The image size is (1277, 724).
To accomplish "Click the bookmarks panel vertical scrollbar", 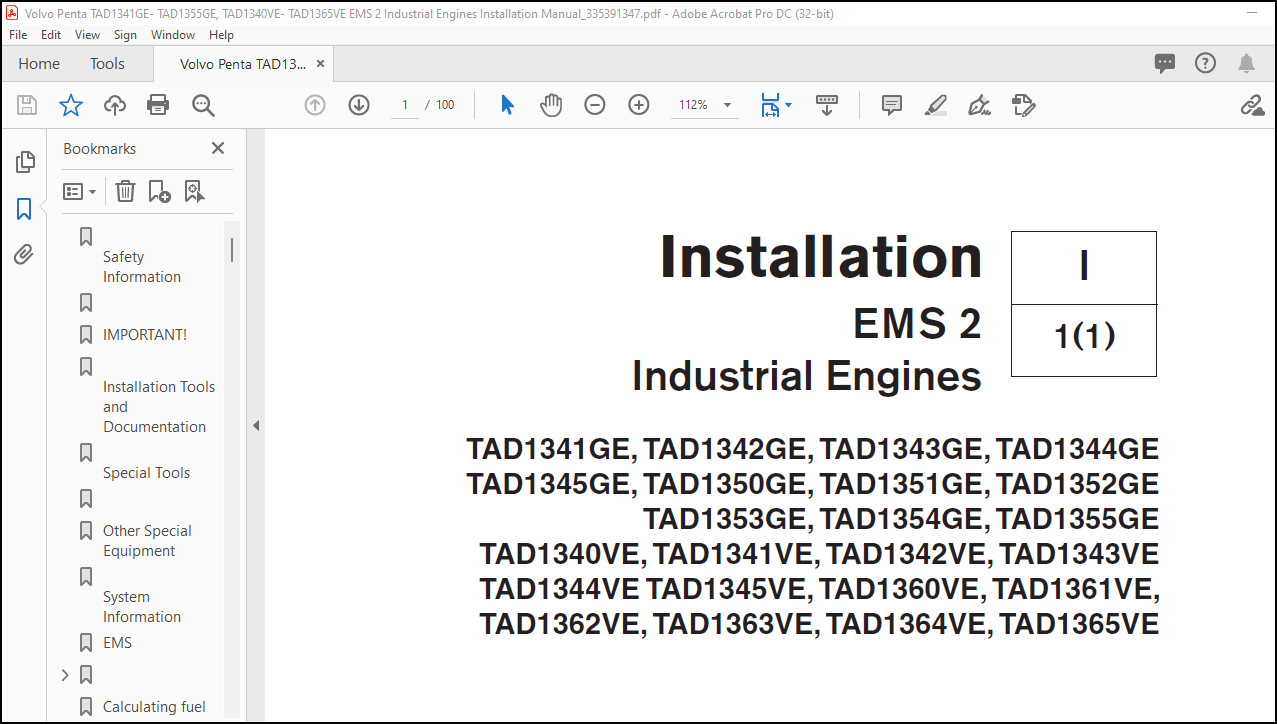I will (x=232, y=250).
